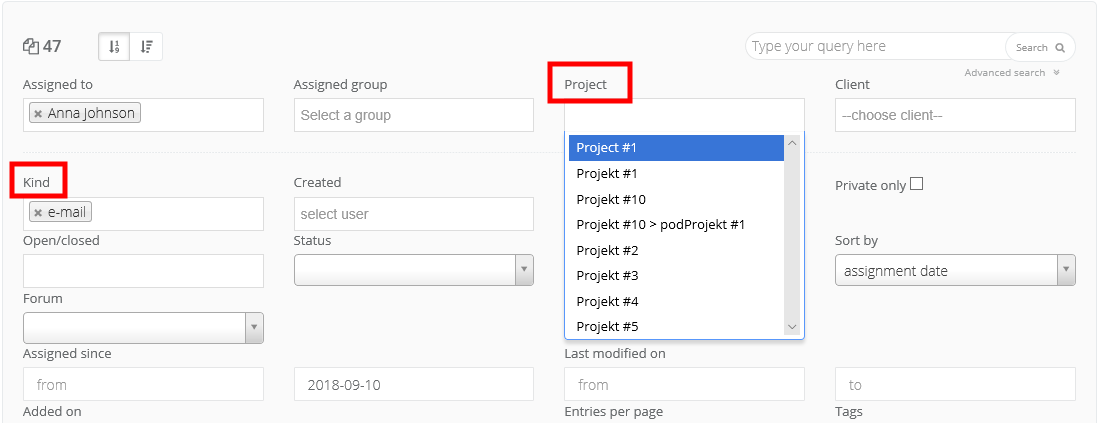Image resolution: width=1097 pixels, height=423 pixels.
Task: Remove the e-mail kind tag
Action: pyautogui.click(x=37, y=213)
